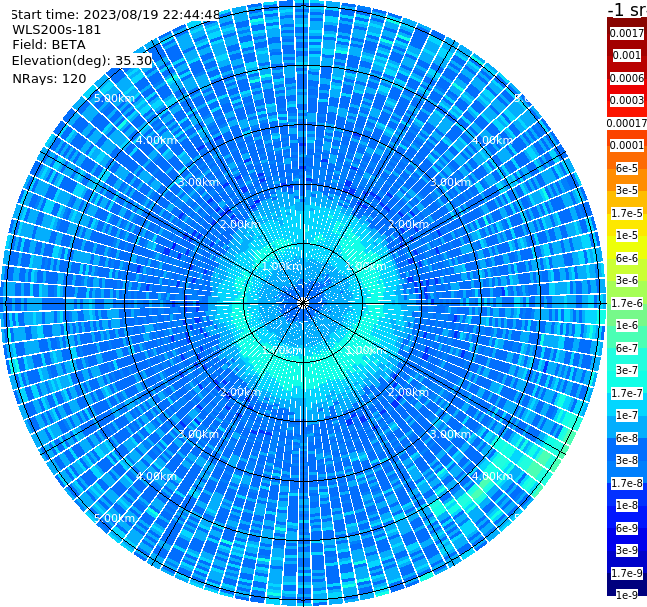Select the 1e-5 colorbar tick label
The width and height of the screenshot is (647, 607).
pos(627,235)
